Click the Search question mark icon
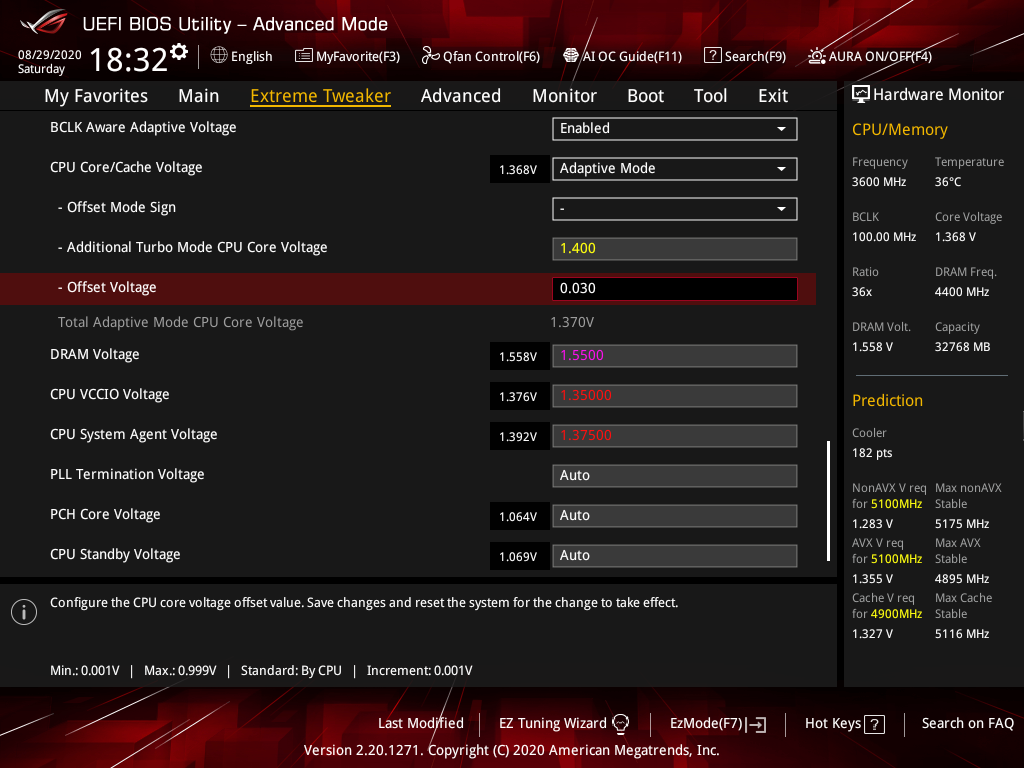Image resolution: width=1024 pixels, height=768 pixels. pyautogui.click(x=712, y=56)
